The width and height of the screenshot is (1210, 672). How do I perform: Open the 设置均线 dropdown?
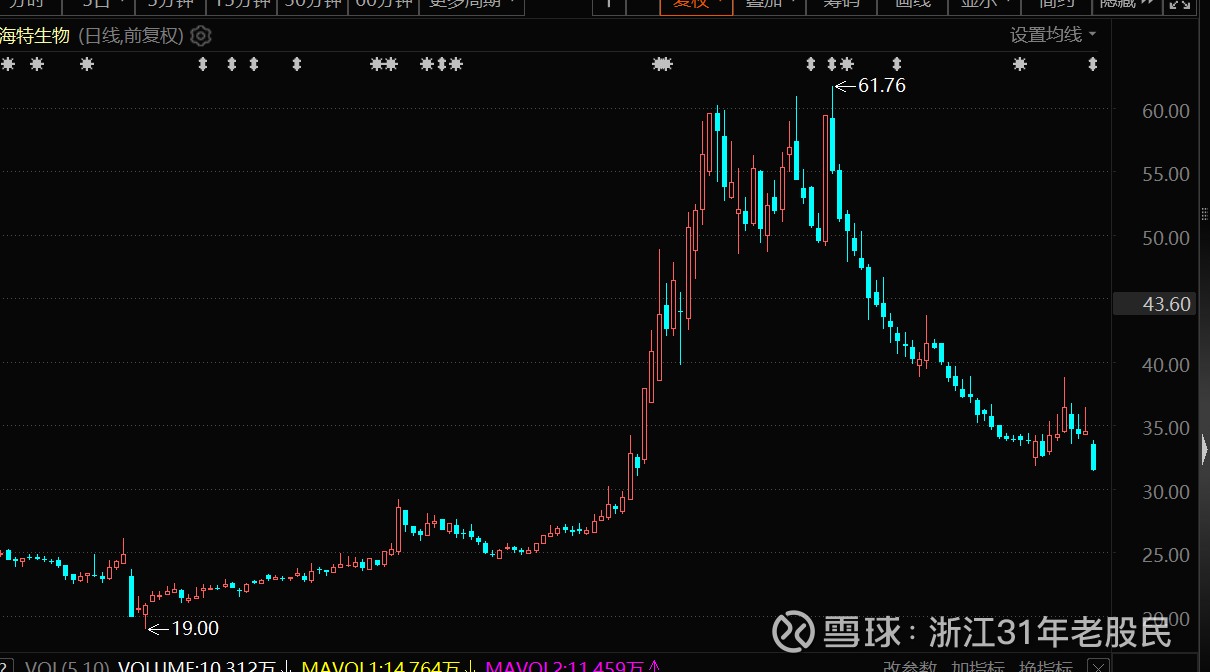click(x=1053, y=35)
